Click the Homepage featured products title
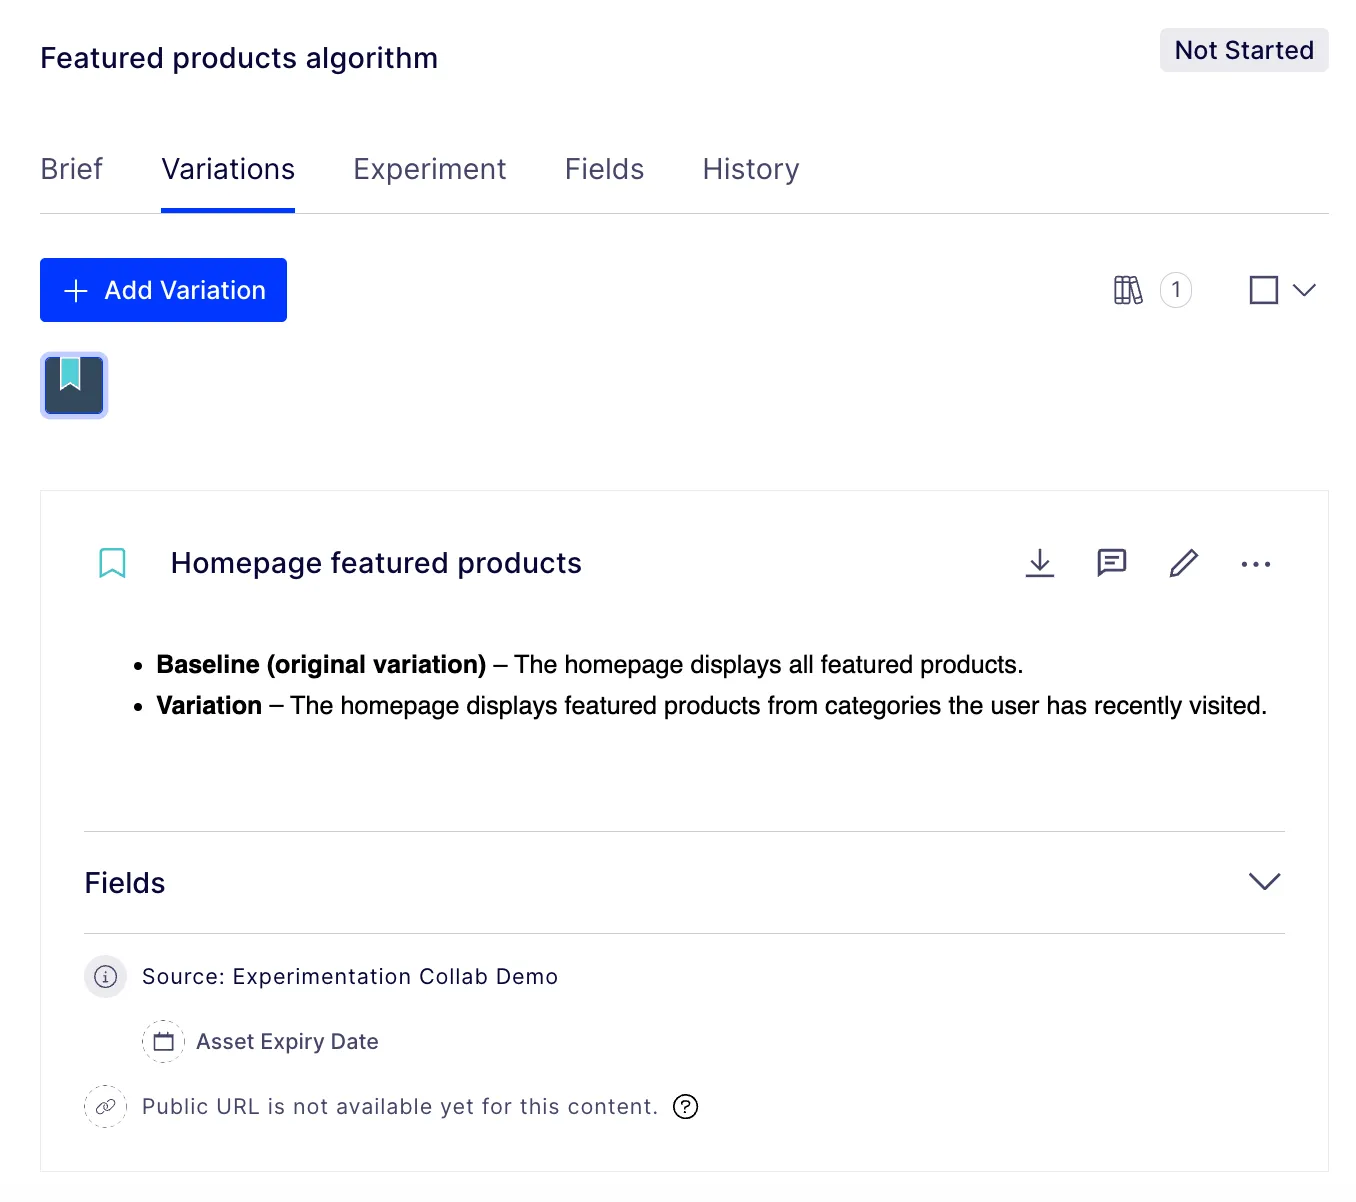 [x=376, y=563]
